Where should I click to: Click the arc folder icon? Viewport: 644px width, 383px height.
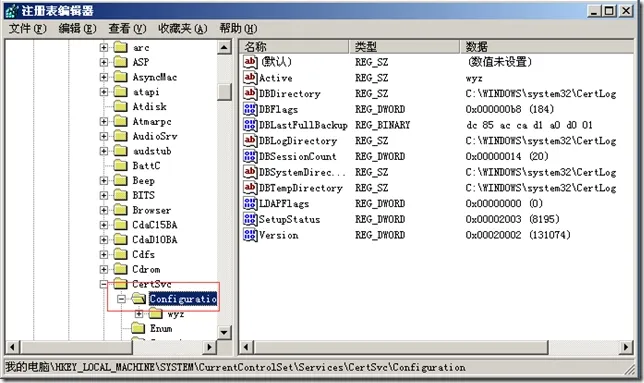tap(120, 47)
